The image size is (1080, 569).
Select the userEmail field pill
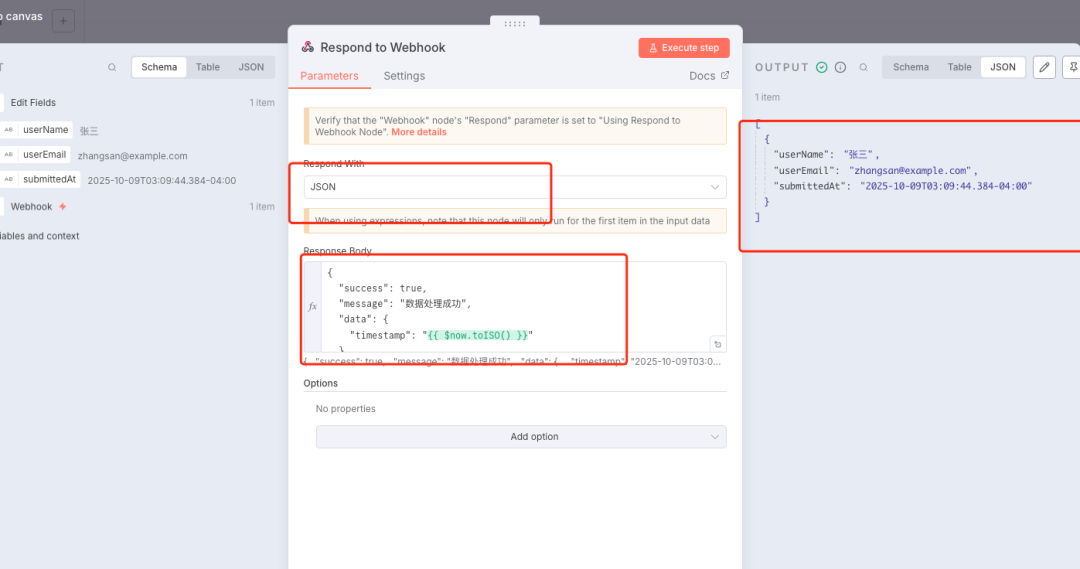pos(44,155)
